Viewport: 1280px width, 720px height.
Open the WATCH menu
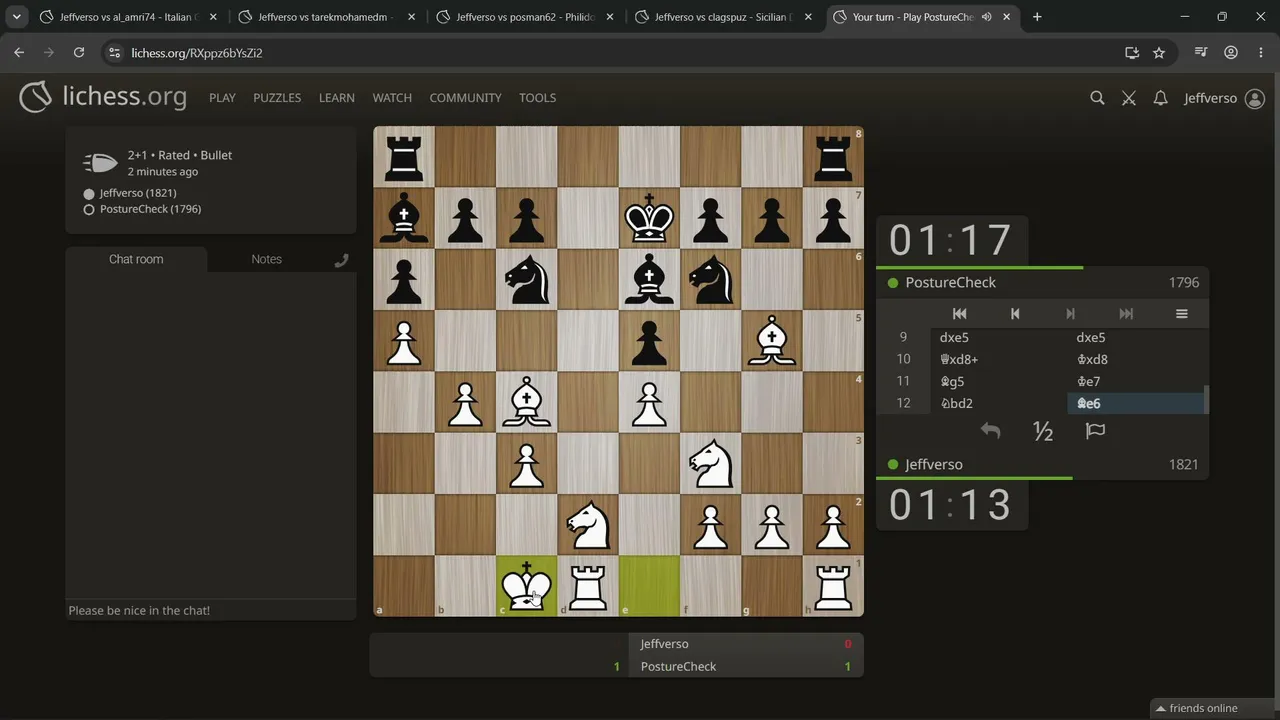point(392,98)
